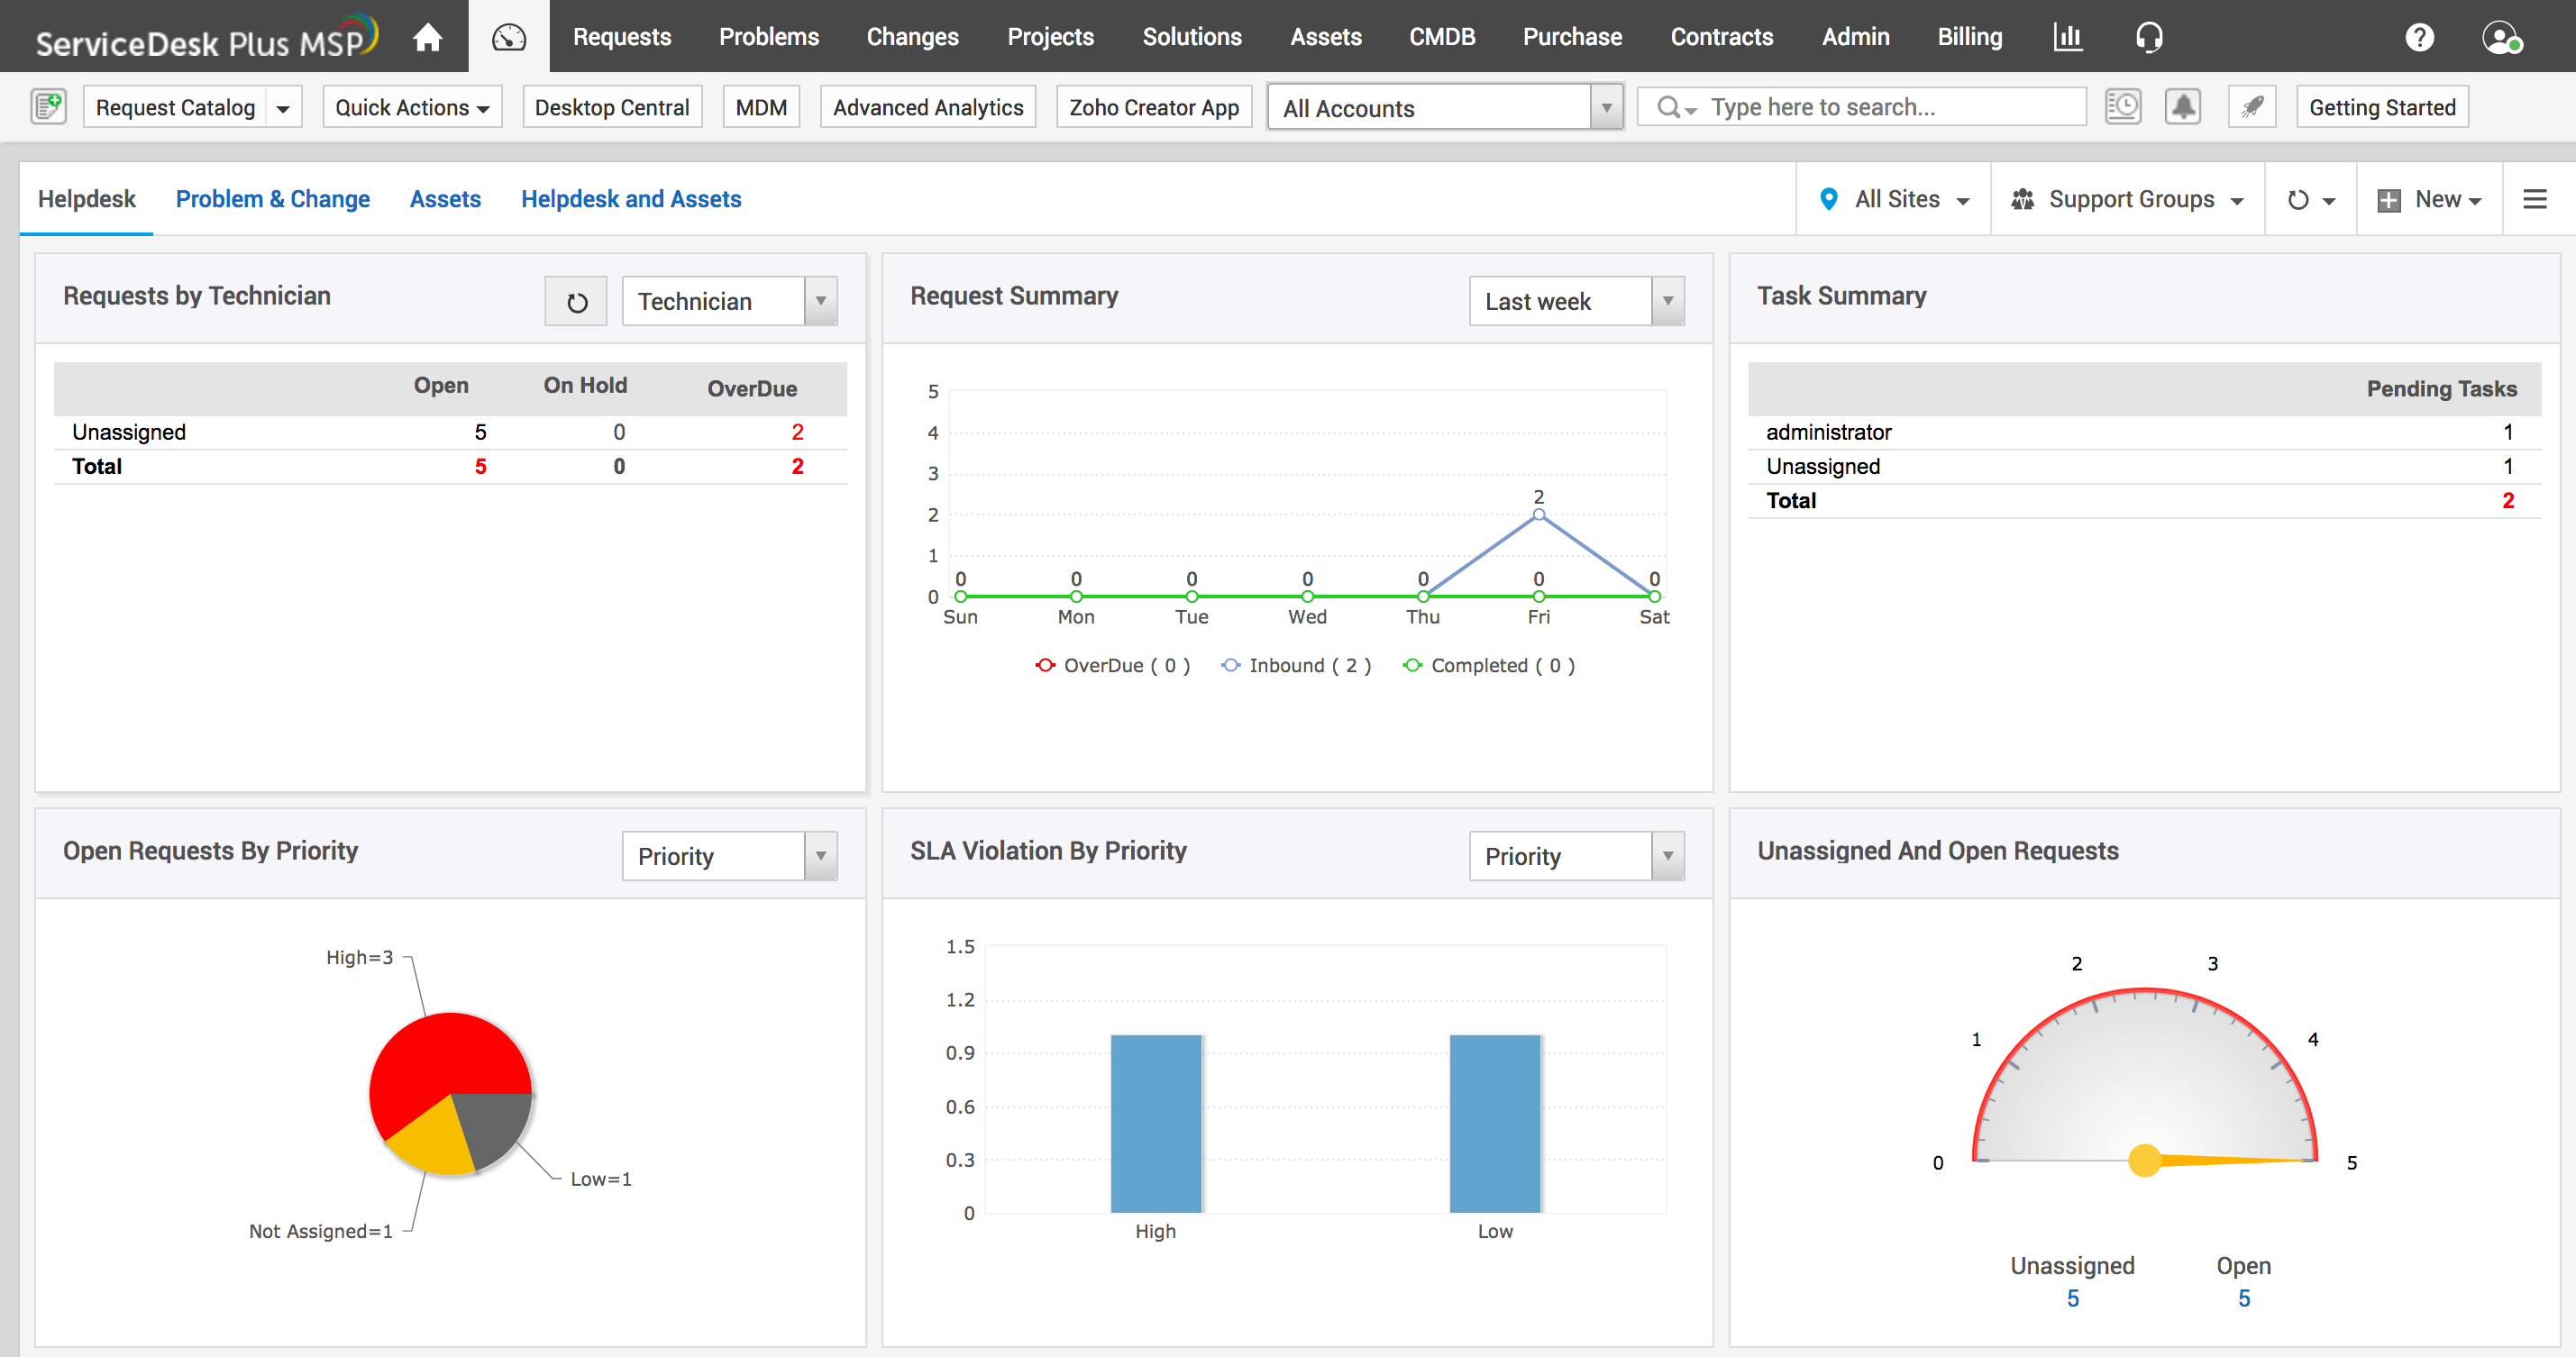
Task: Drag the Unassigned And Open Requests gauge slider
Action: tap(2145, 1161)
